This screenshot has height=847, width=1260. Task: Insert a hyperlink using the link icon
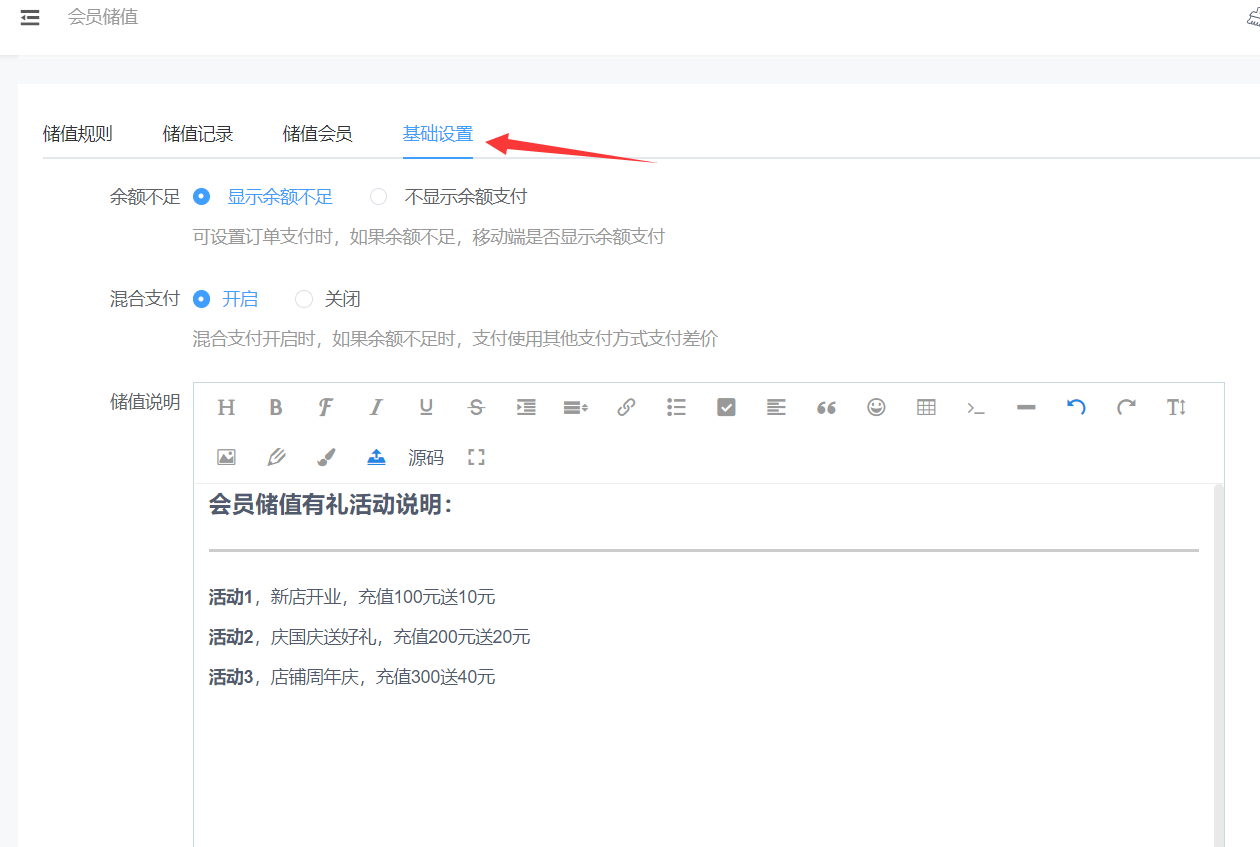tap(626, 407)
